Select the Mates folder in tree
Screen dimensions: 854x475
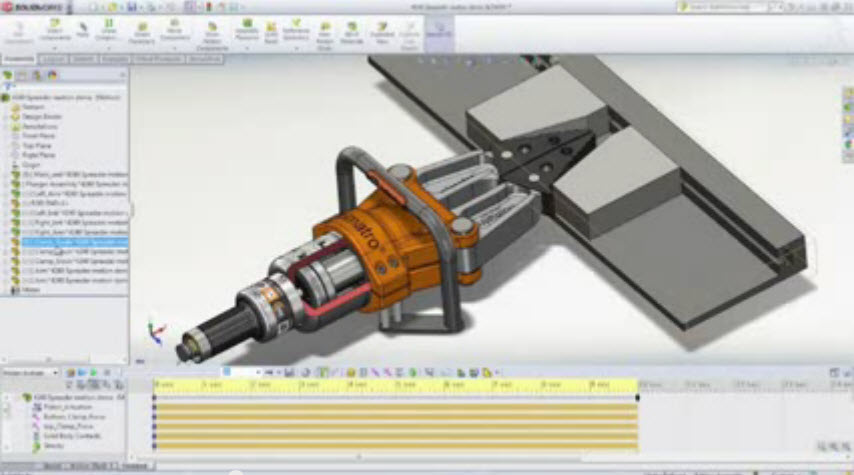click(30, 290)
